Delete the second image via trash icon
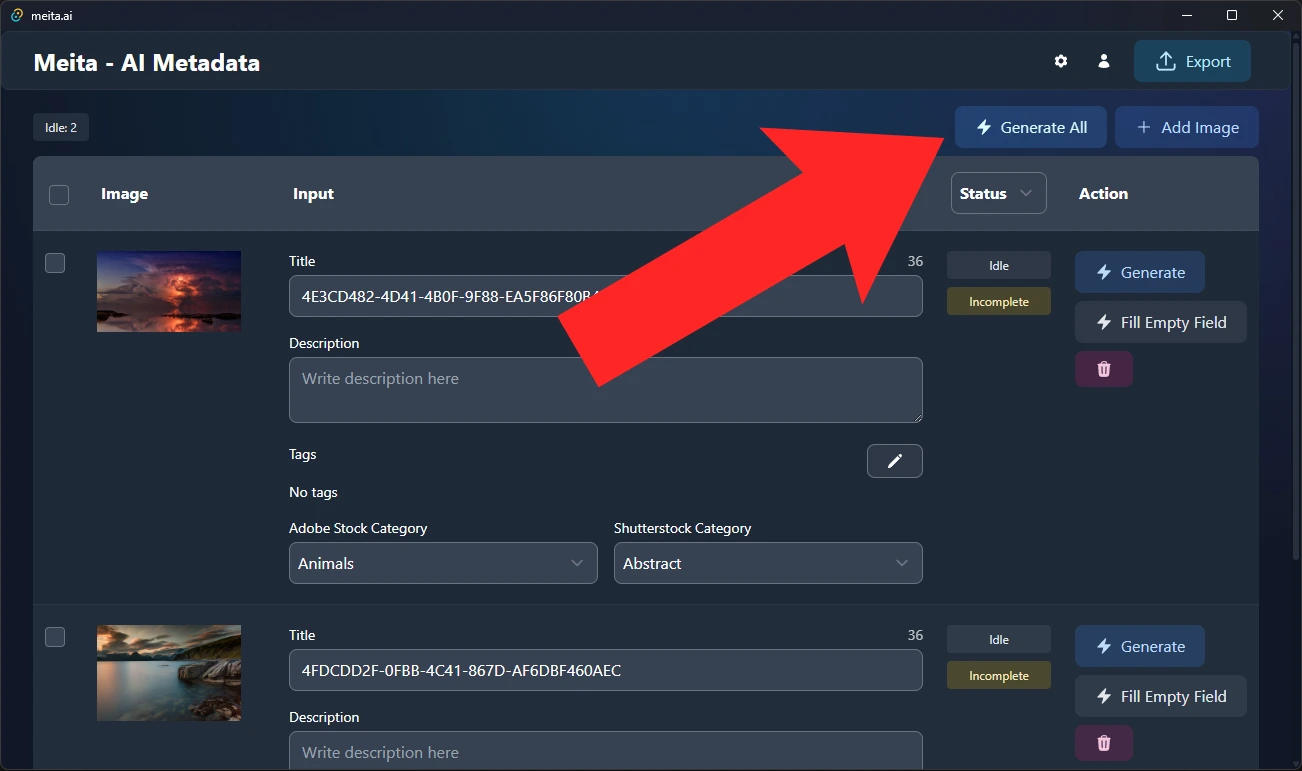Screen dimensions: 1302x771 pos(1103,742)
